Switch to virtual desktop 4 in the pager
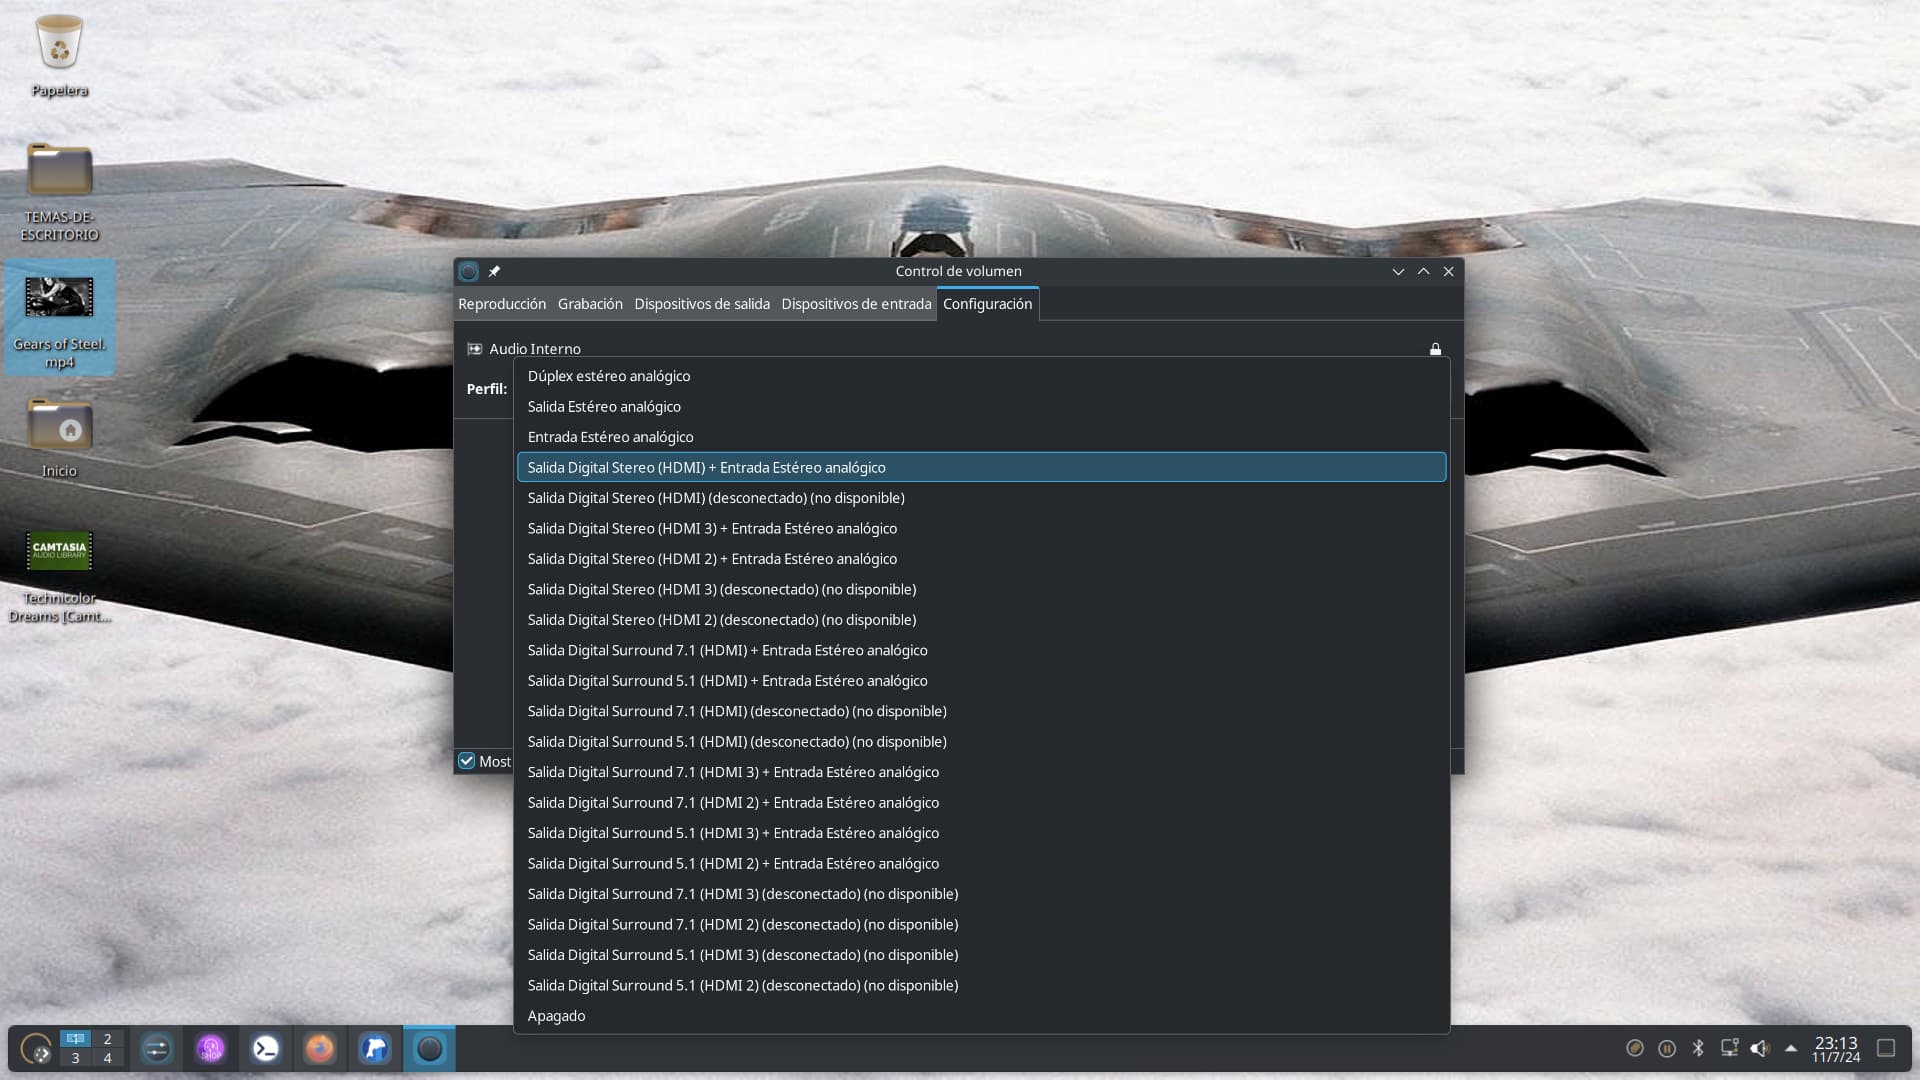Image resolution: width=1920 pixels, height=1080 pixels. click(x=107, y=1058)
